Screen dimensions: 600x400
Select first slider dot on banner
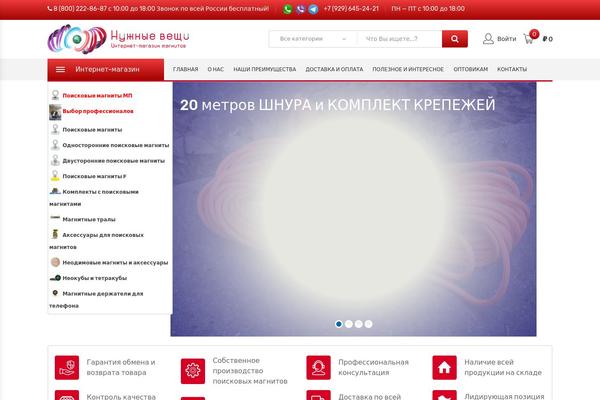[339, 324]
